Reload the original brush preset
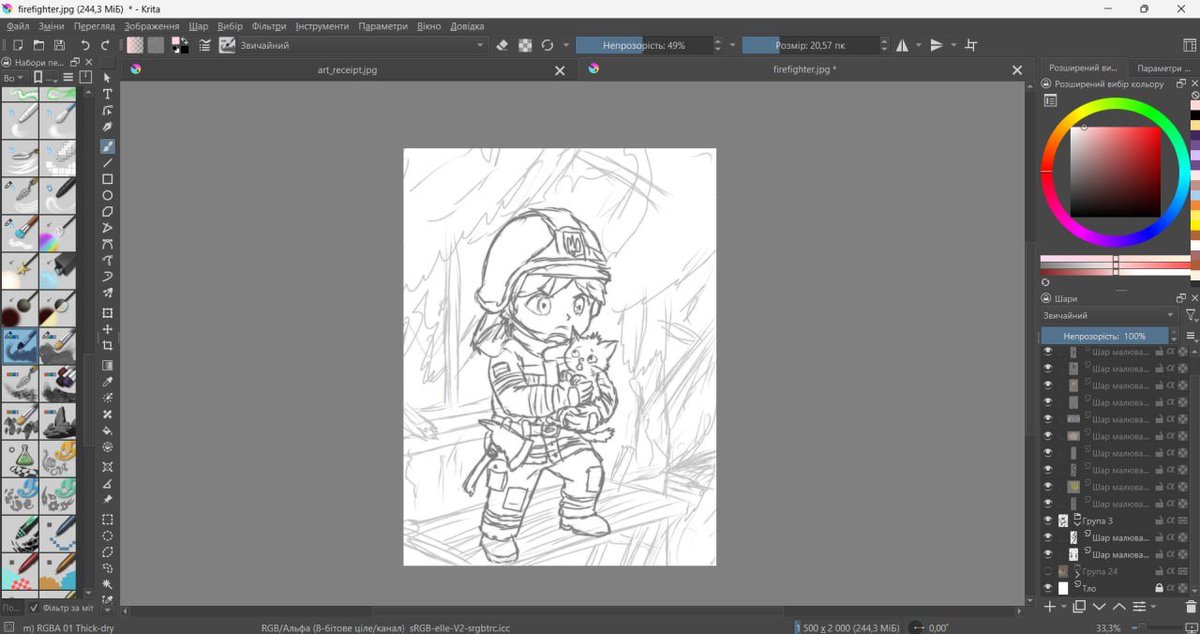The height and width of the screenshot is (634, 1200). tap(547, 45)
